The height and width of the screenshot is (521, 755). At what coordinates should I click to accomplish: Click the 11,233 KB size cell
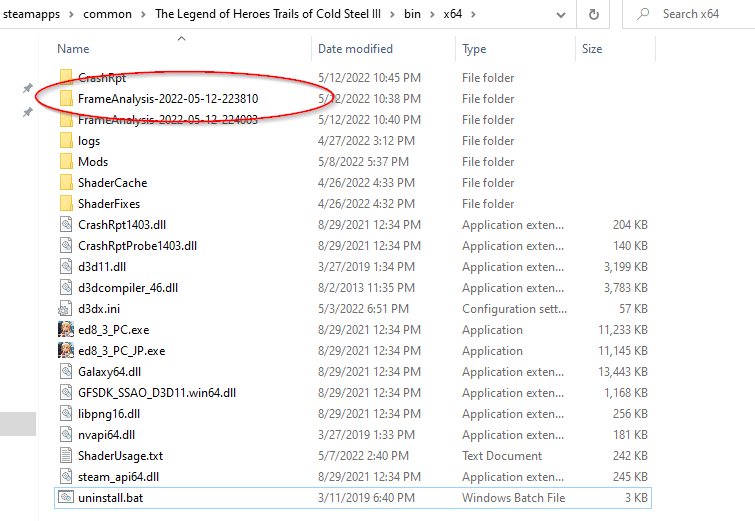pyautogui.click(x=623, y=330)
